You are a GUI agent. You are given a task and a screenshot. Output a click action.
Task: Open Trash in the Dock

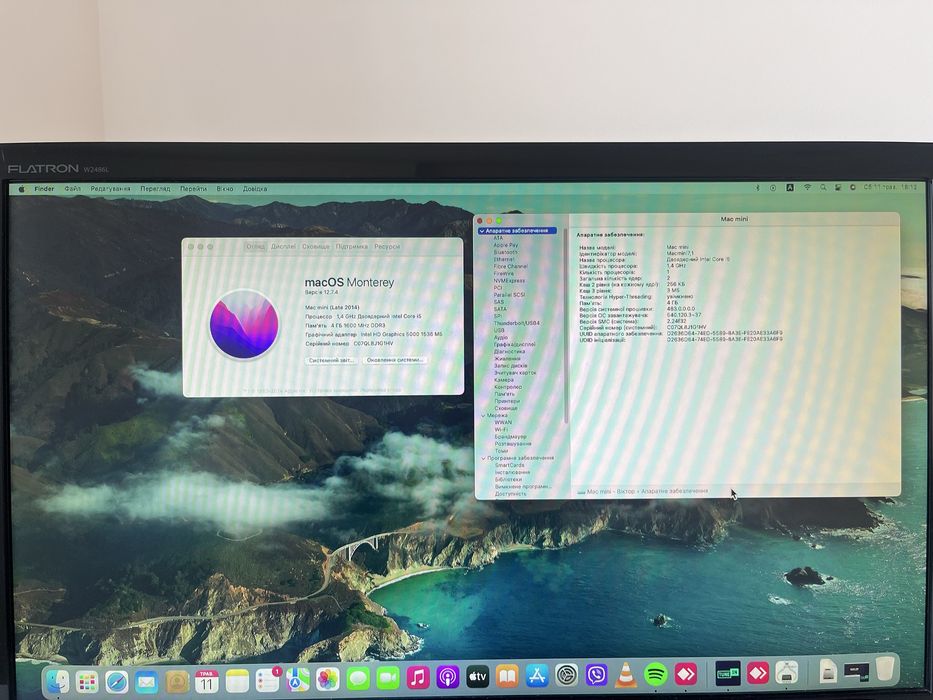[887, 669]
